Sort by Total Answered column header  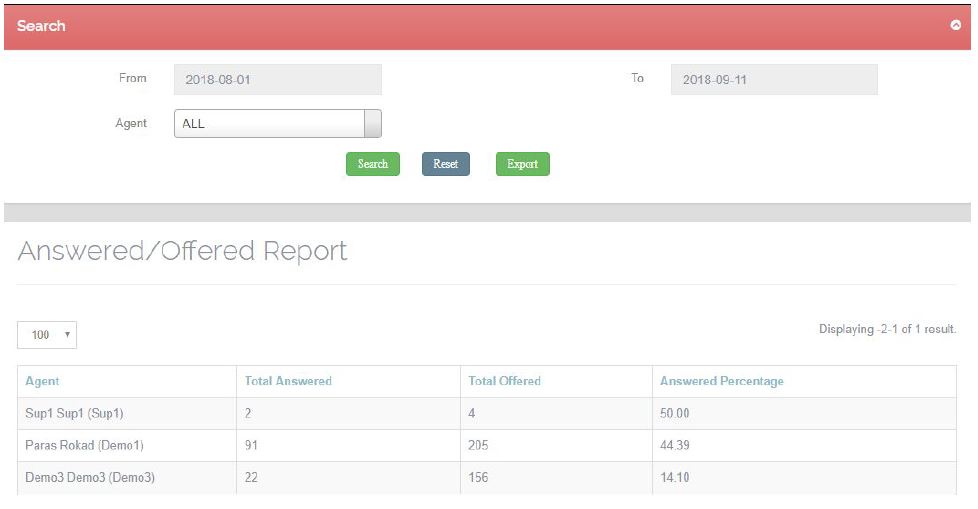pos(288,381)
